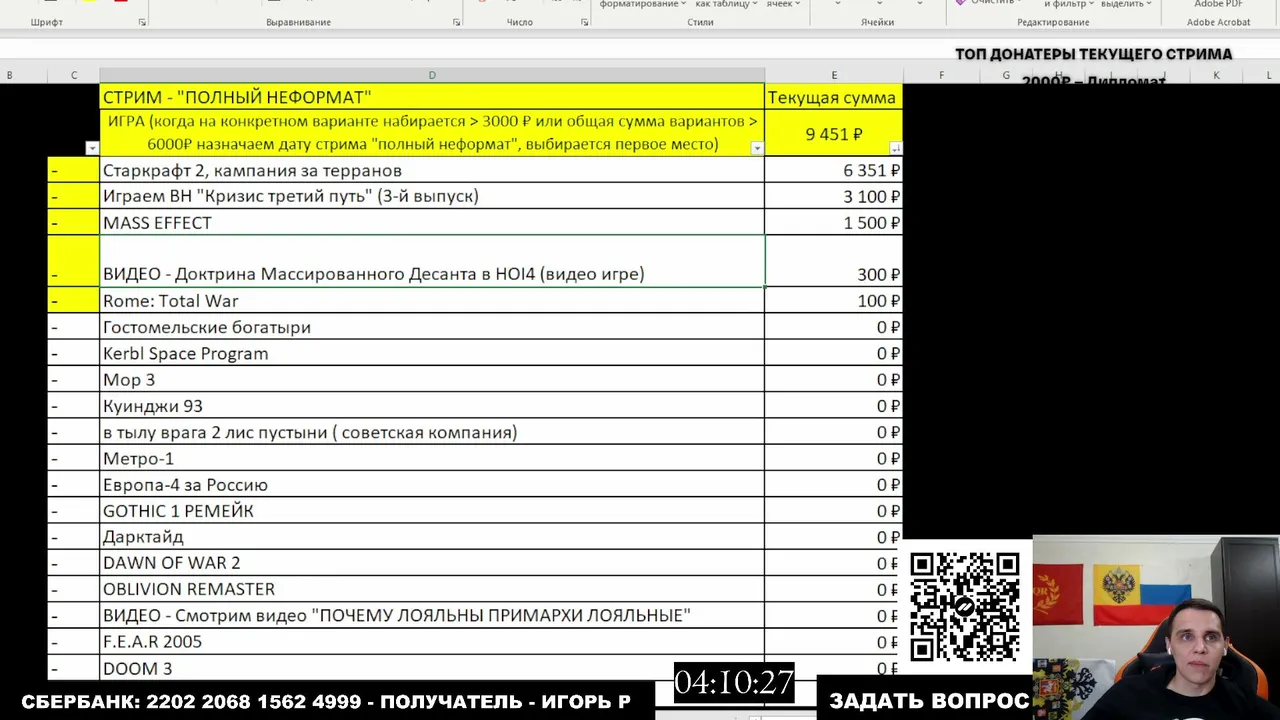
Task: Select the 'F.E.A.R 2005' cell
Action: tap(432, 641)
